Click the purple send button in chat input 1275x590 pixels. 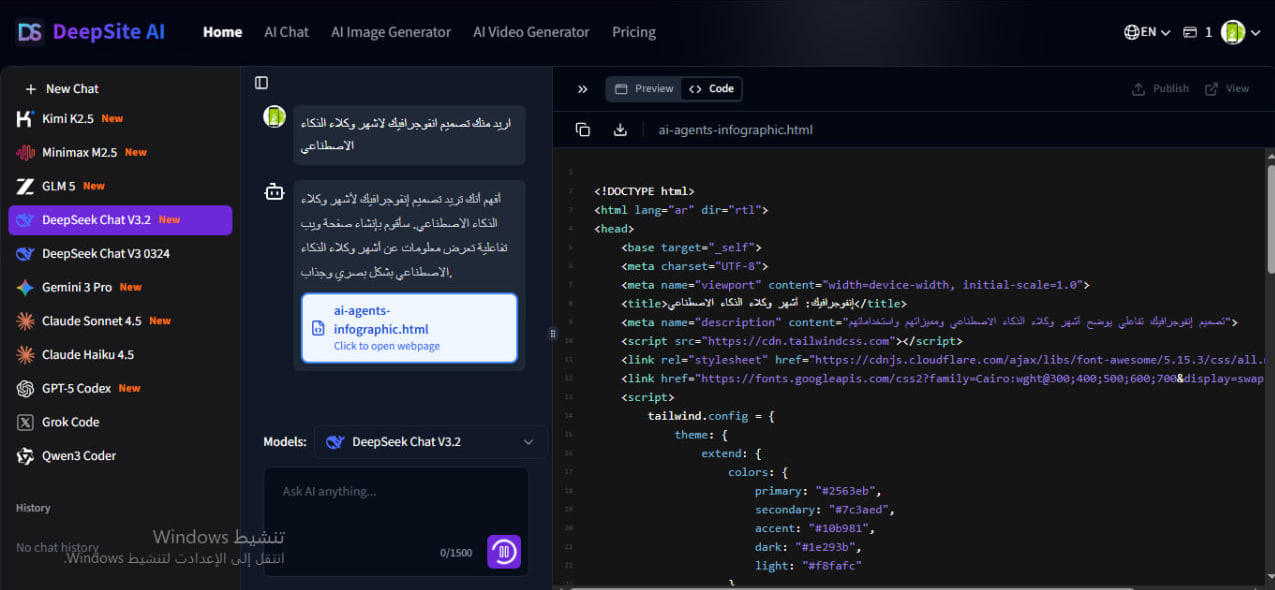pos(504,551)
